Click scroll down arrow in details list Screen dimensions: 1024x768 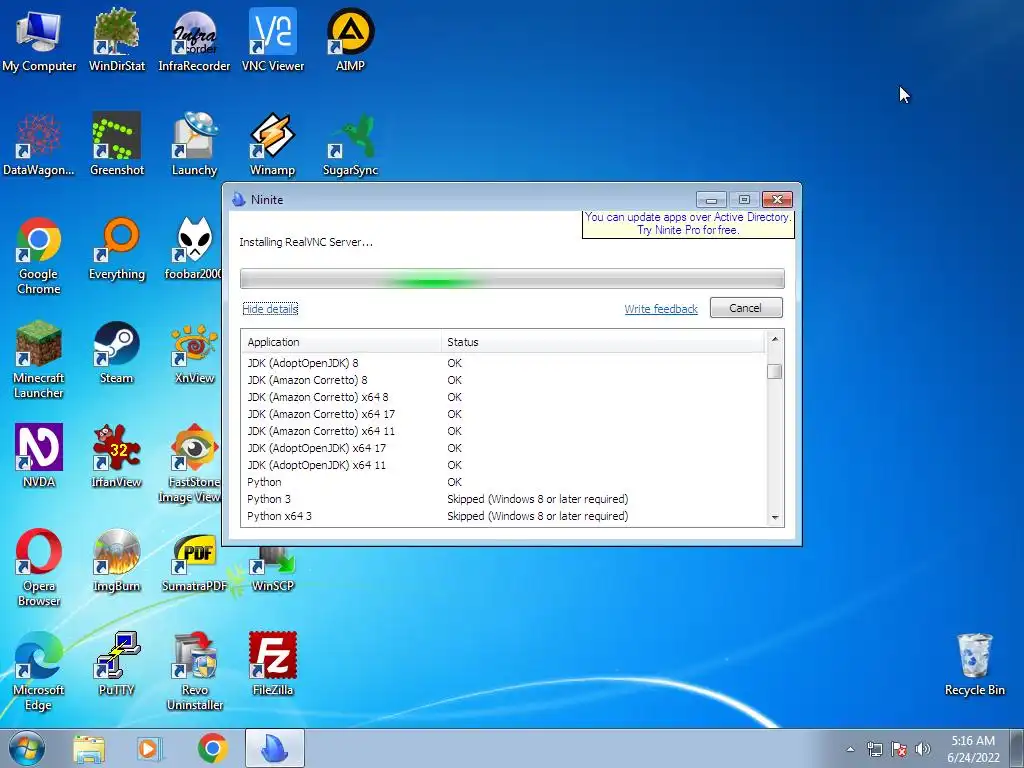coord(775,518)
